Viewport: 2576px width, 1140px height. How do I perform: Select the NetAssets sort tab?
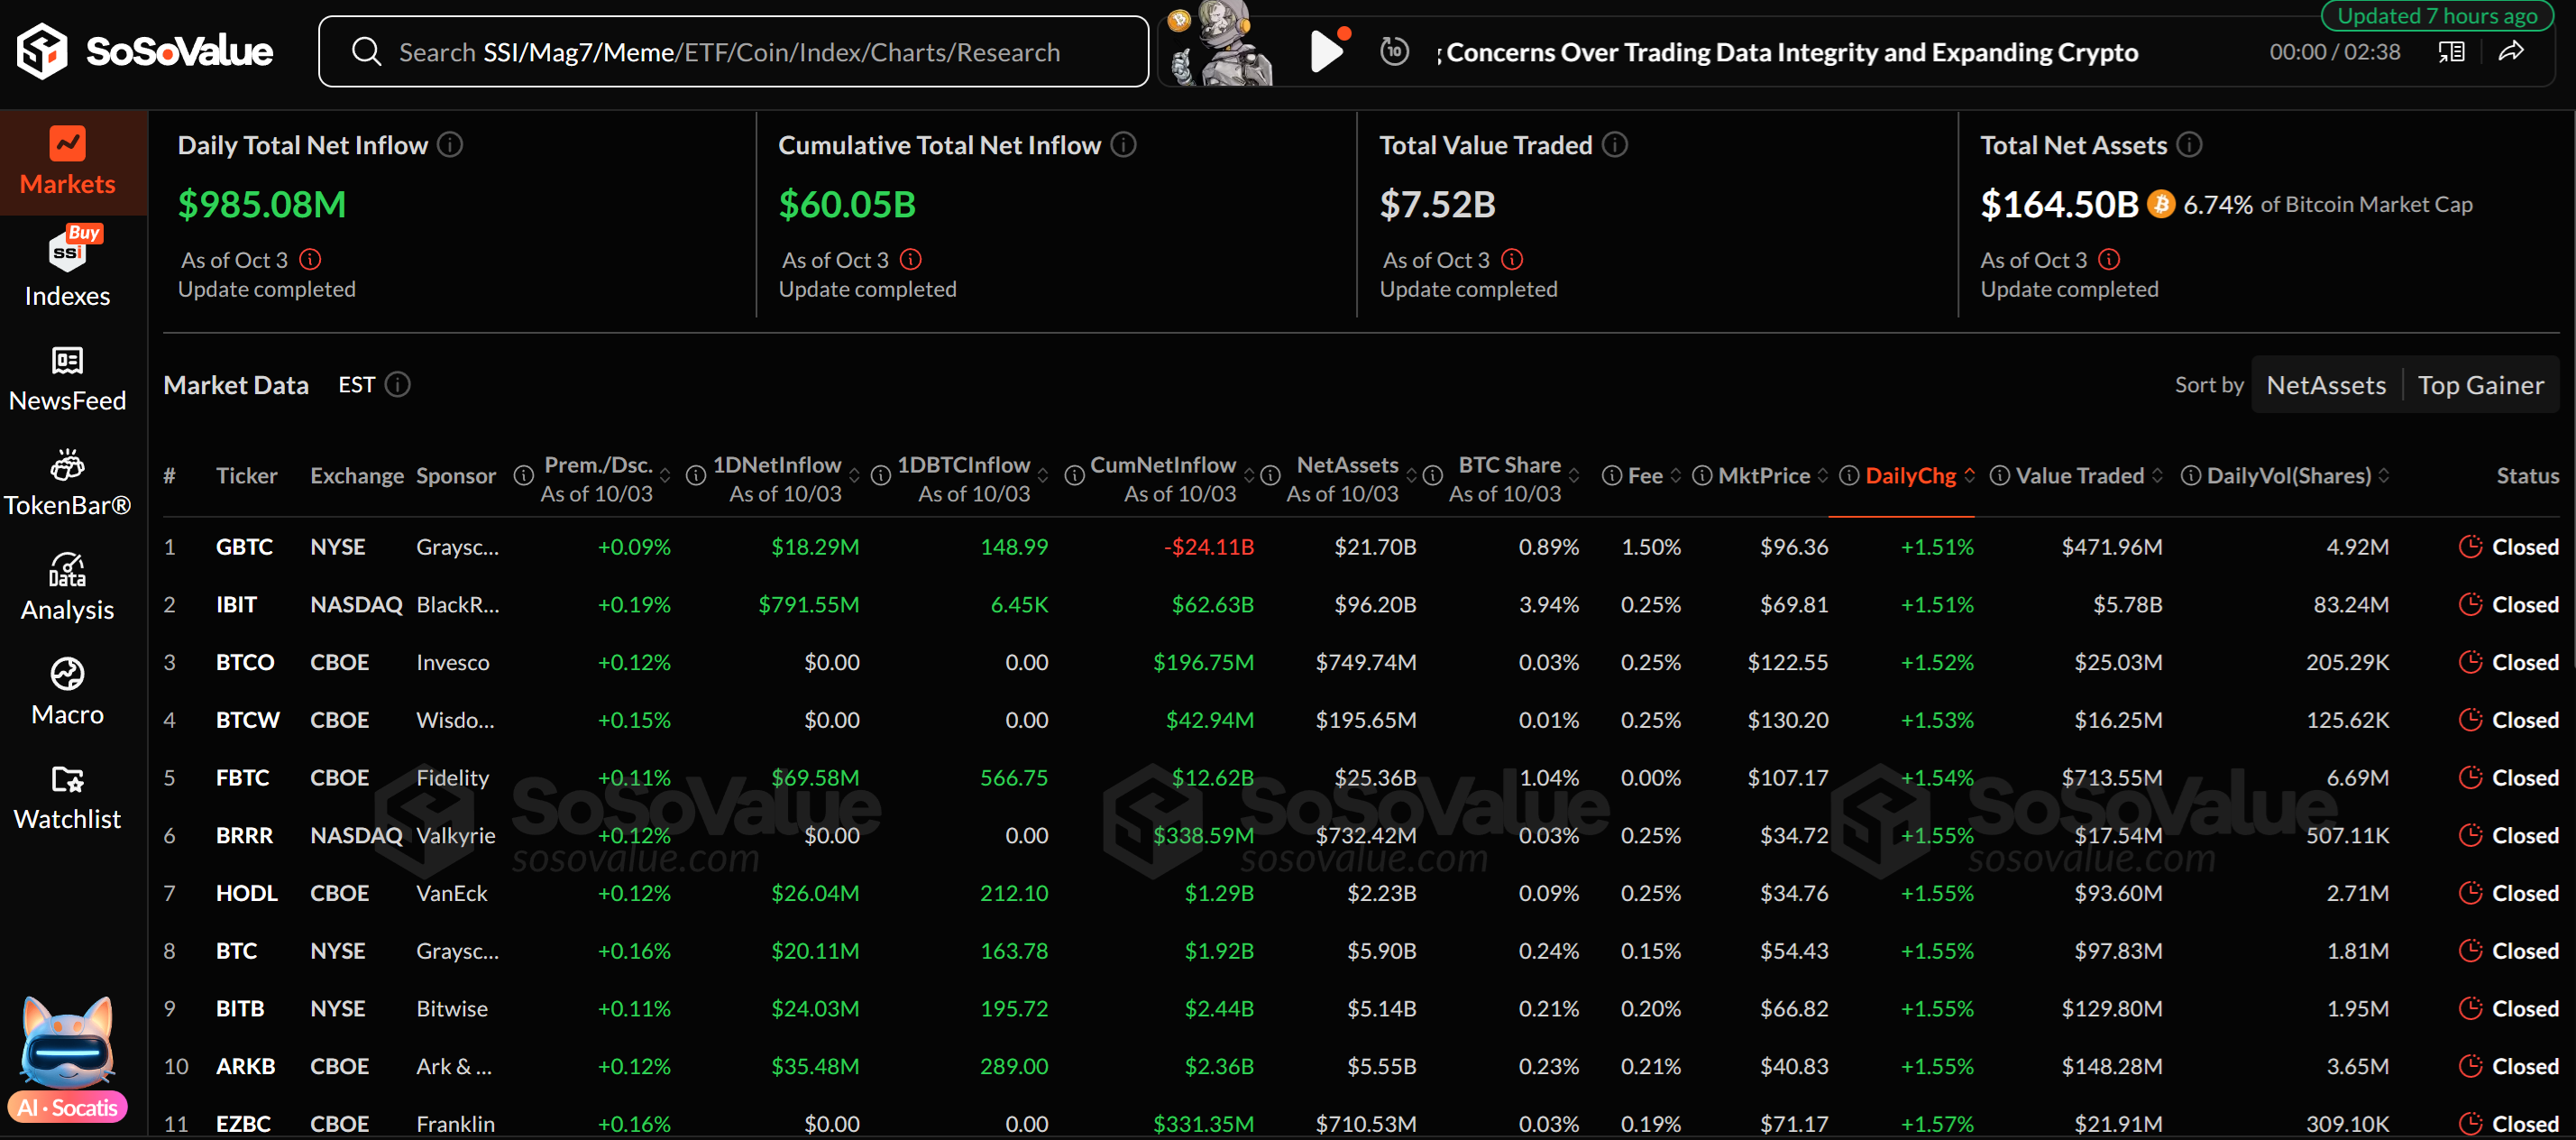coord(2326,385)
